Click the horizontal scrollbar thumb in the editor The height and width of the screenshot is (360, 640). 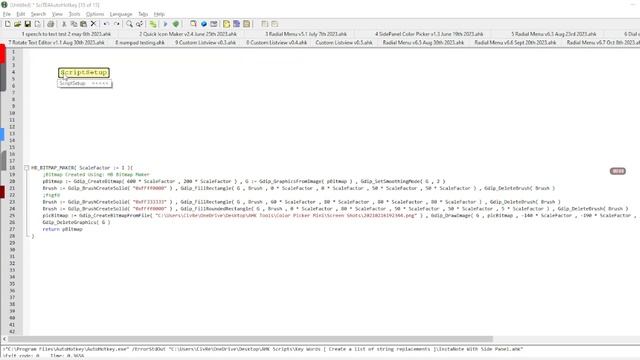251,339
